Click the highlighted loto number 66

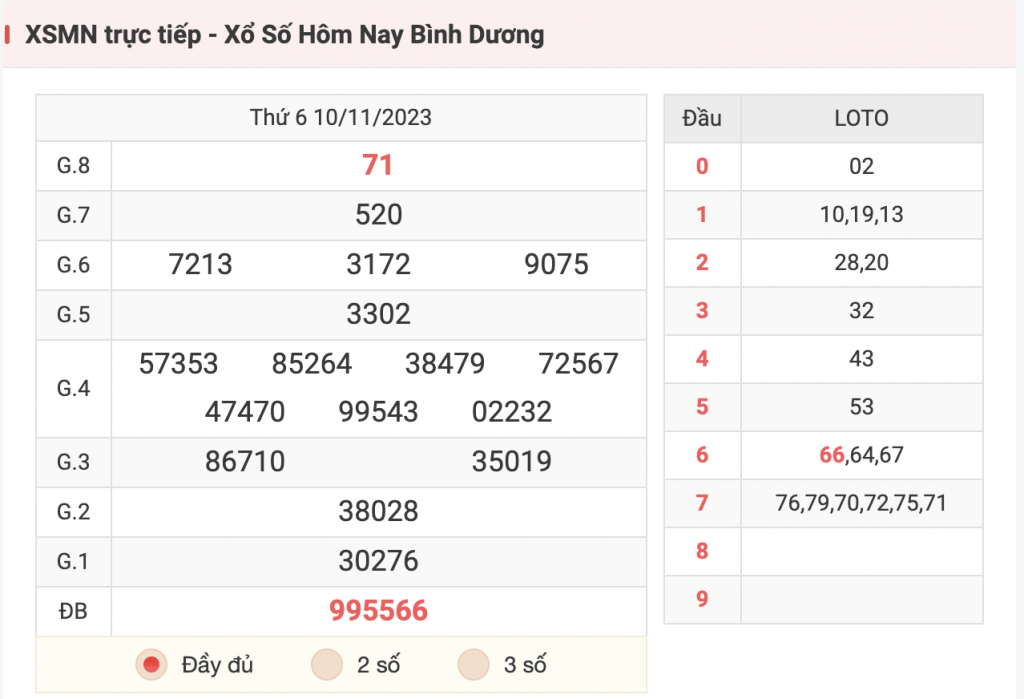click(x=831, y=455)
